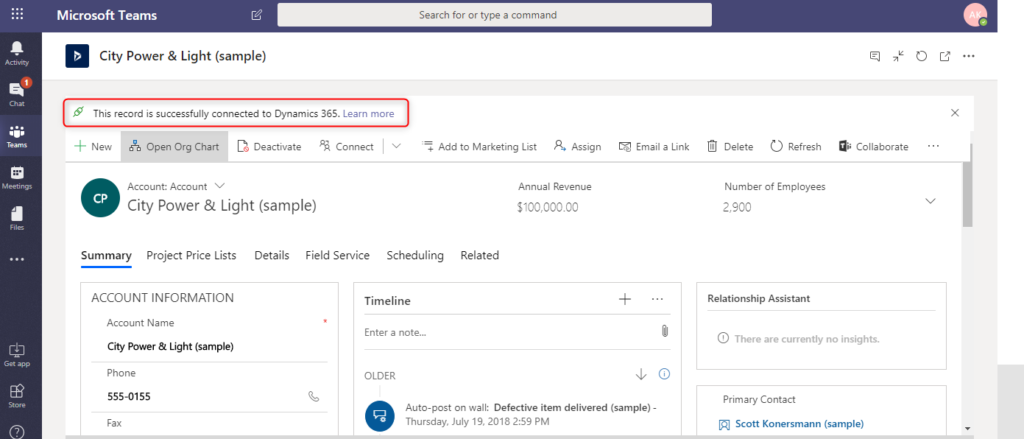Open more tab options ellipsis

coord(968,56)
